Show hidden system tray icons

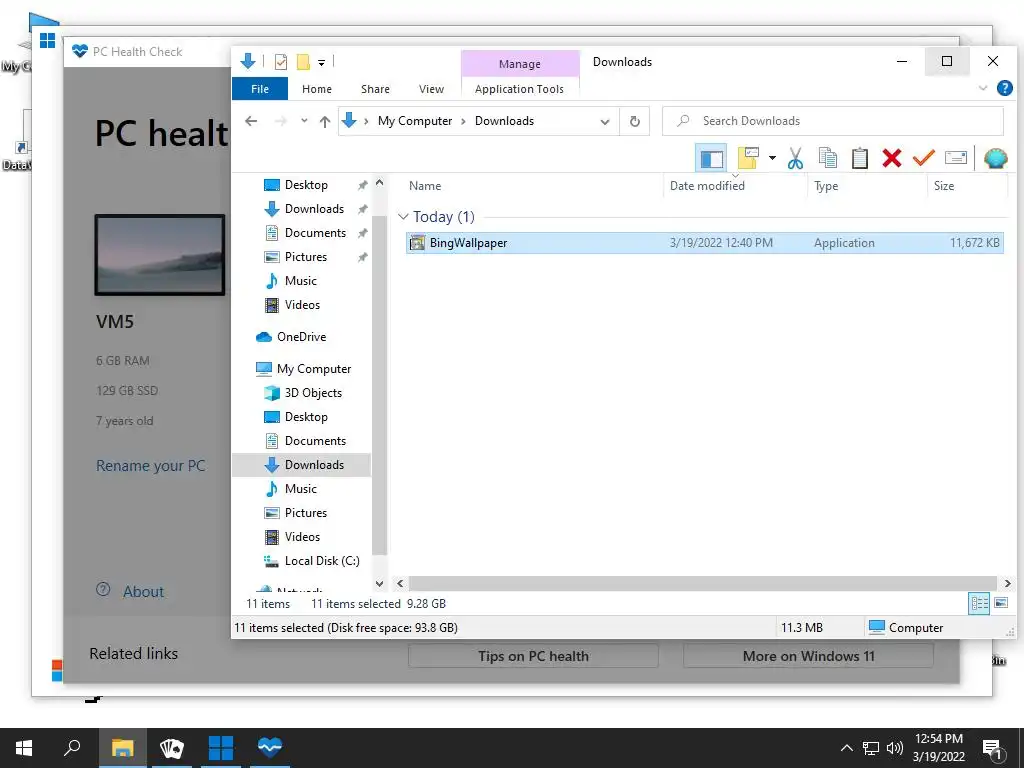846,748
